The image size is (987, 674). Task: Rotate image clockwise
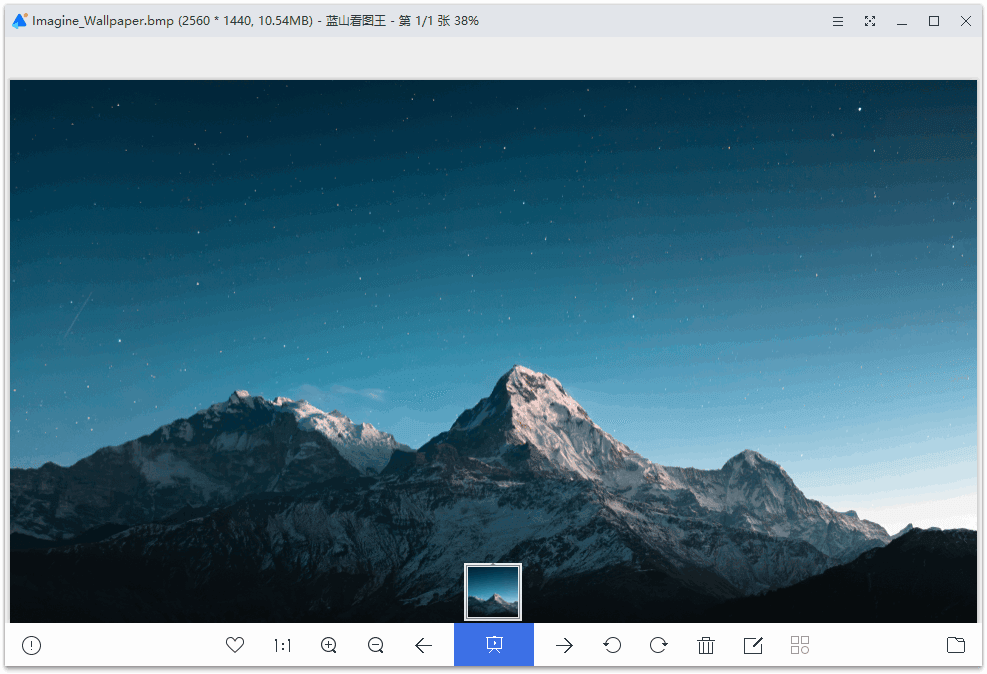coord(659,646)
